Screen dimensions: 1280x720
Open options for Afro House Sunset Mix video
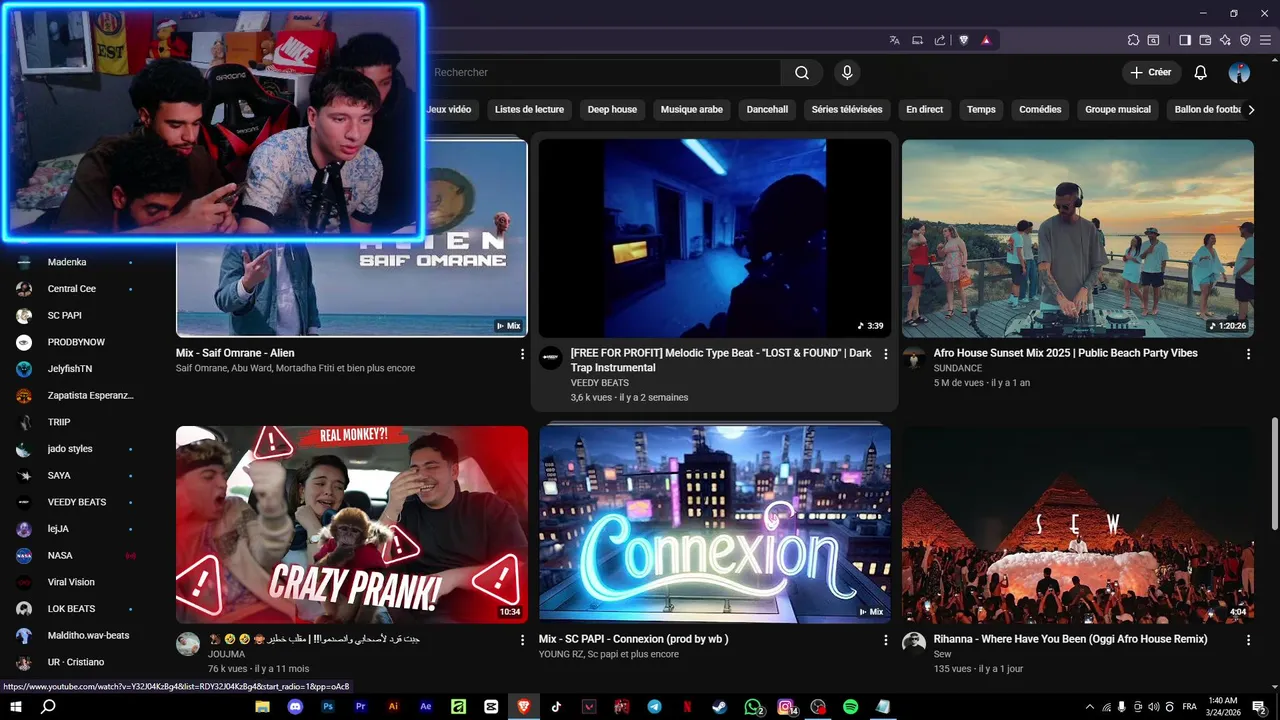[x=1248, y=354]
